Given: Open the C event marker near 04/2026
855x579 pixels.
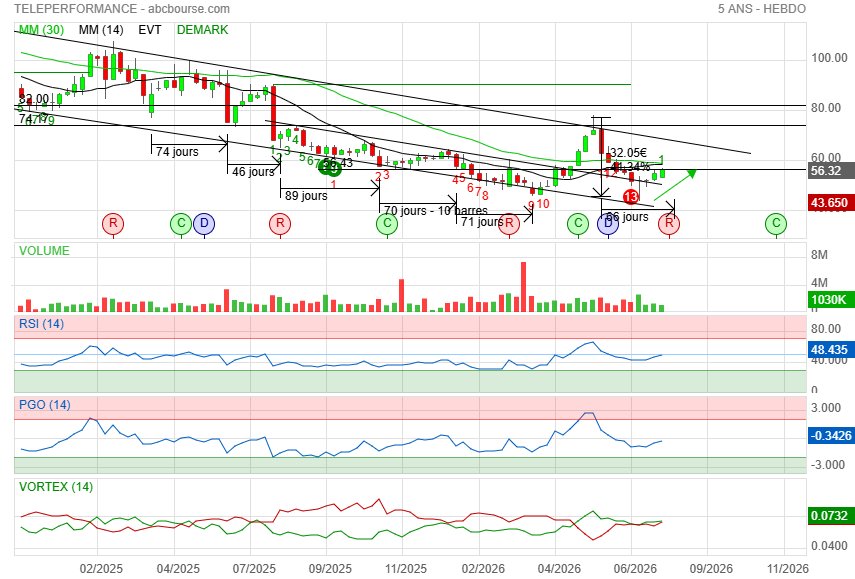Looking at the screenshot, I should click(577, 224).
